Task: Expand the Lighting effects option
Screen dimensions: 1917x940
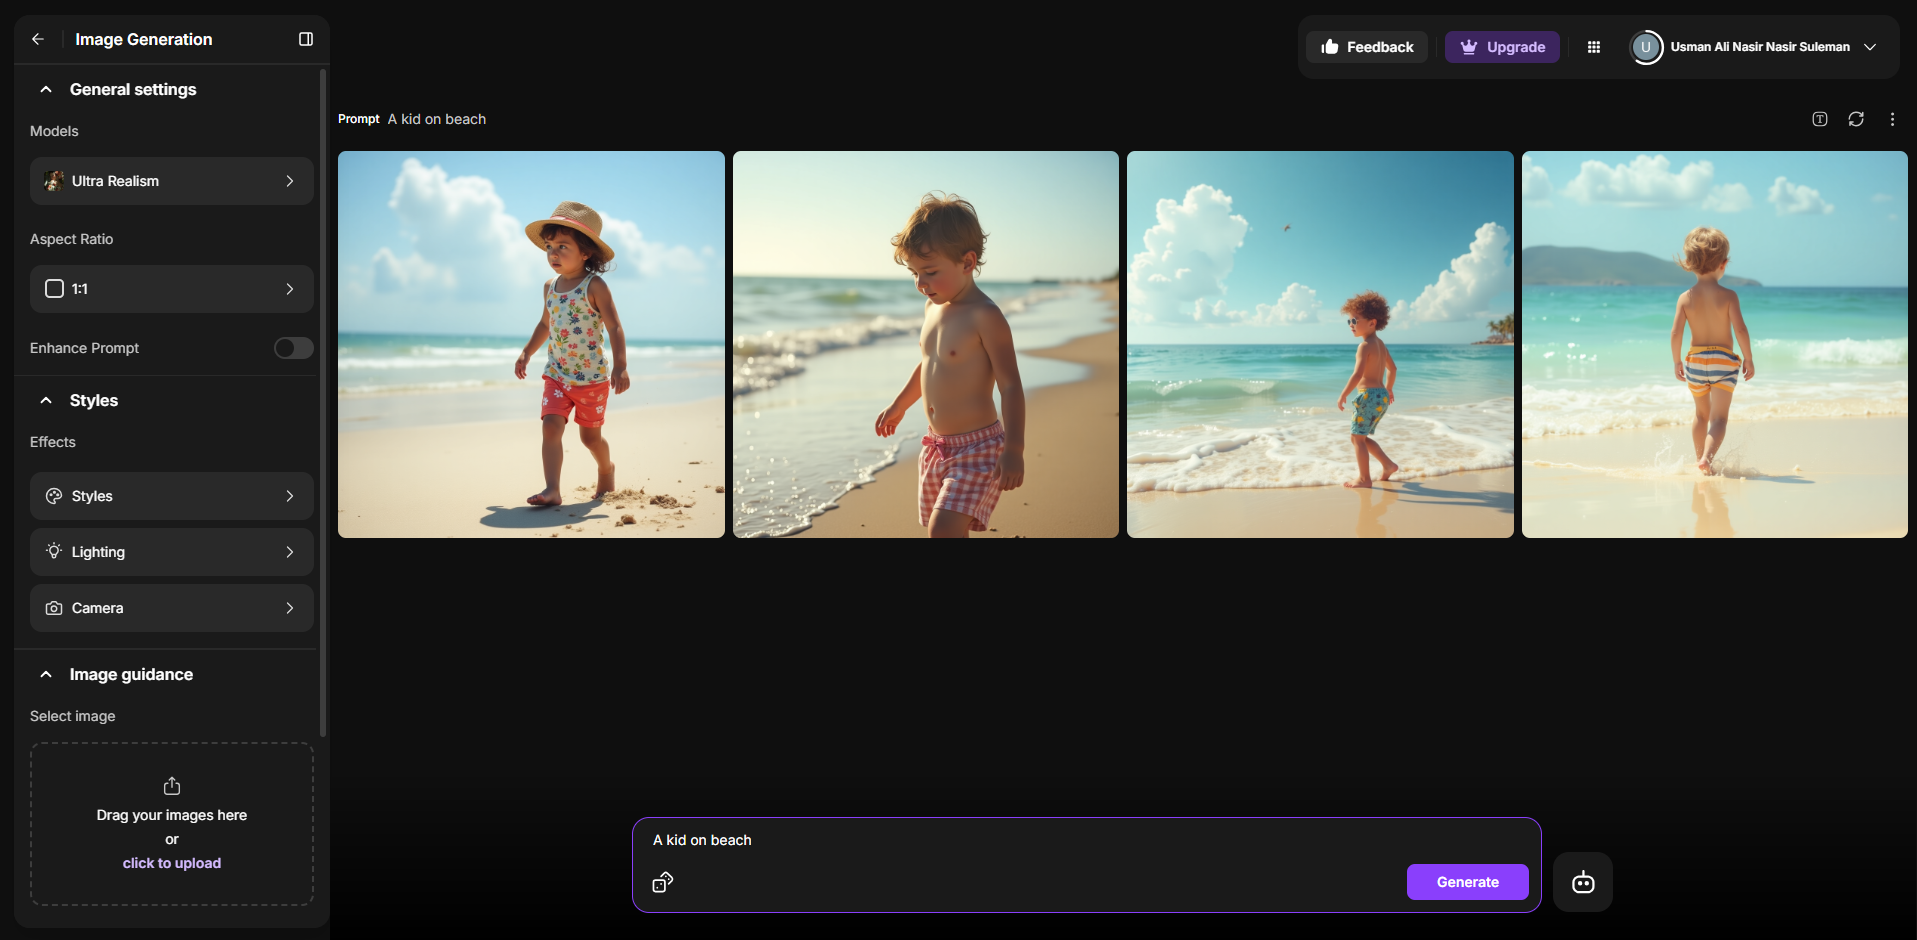Action: [x=172, y=552]
